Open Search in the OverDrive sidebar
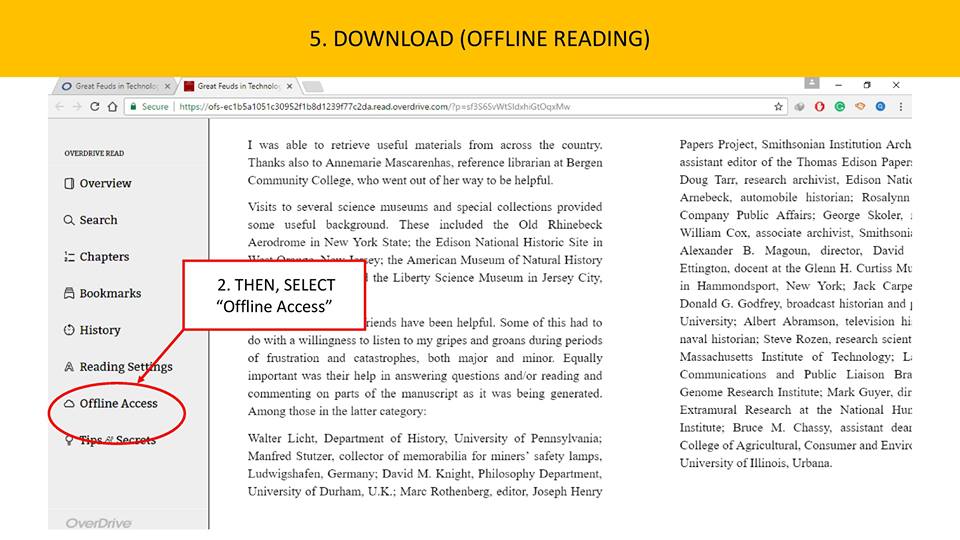960x540 pixels. pos(91,220)
